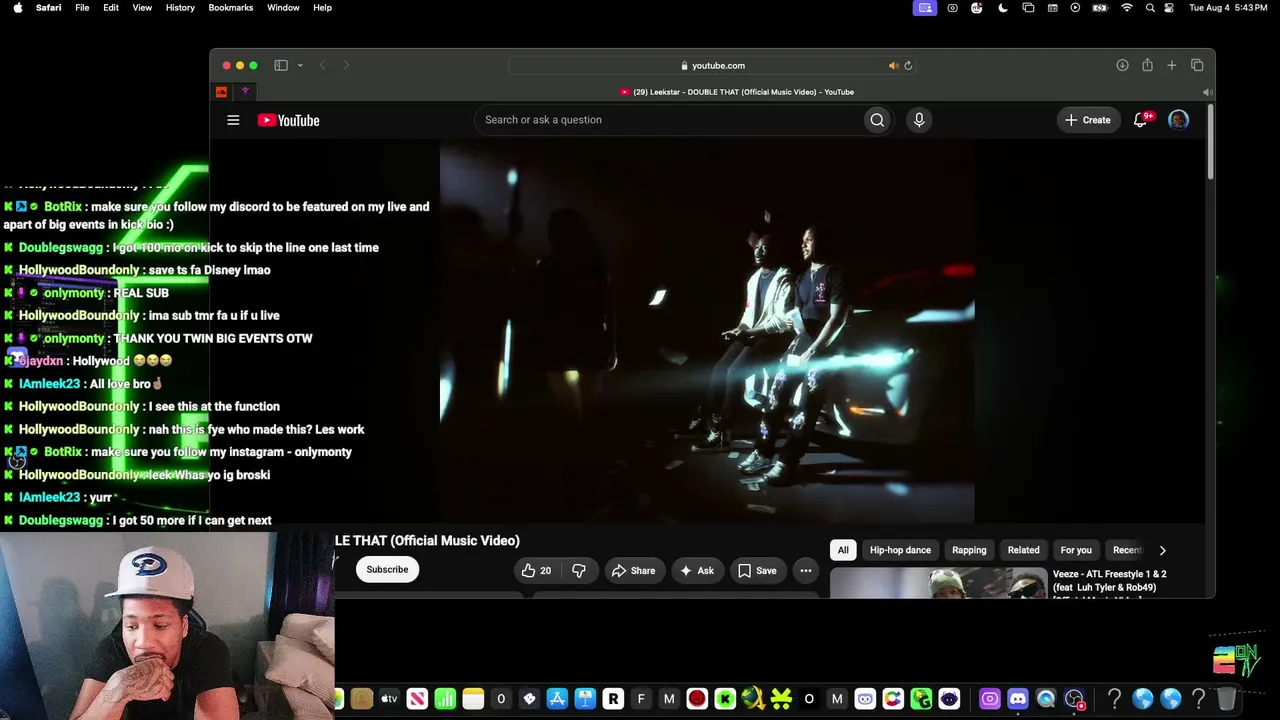Screen dimensions: 1280x720
Task: Select the Rapping filter chip
Action: tap(969, 550)
